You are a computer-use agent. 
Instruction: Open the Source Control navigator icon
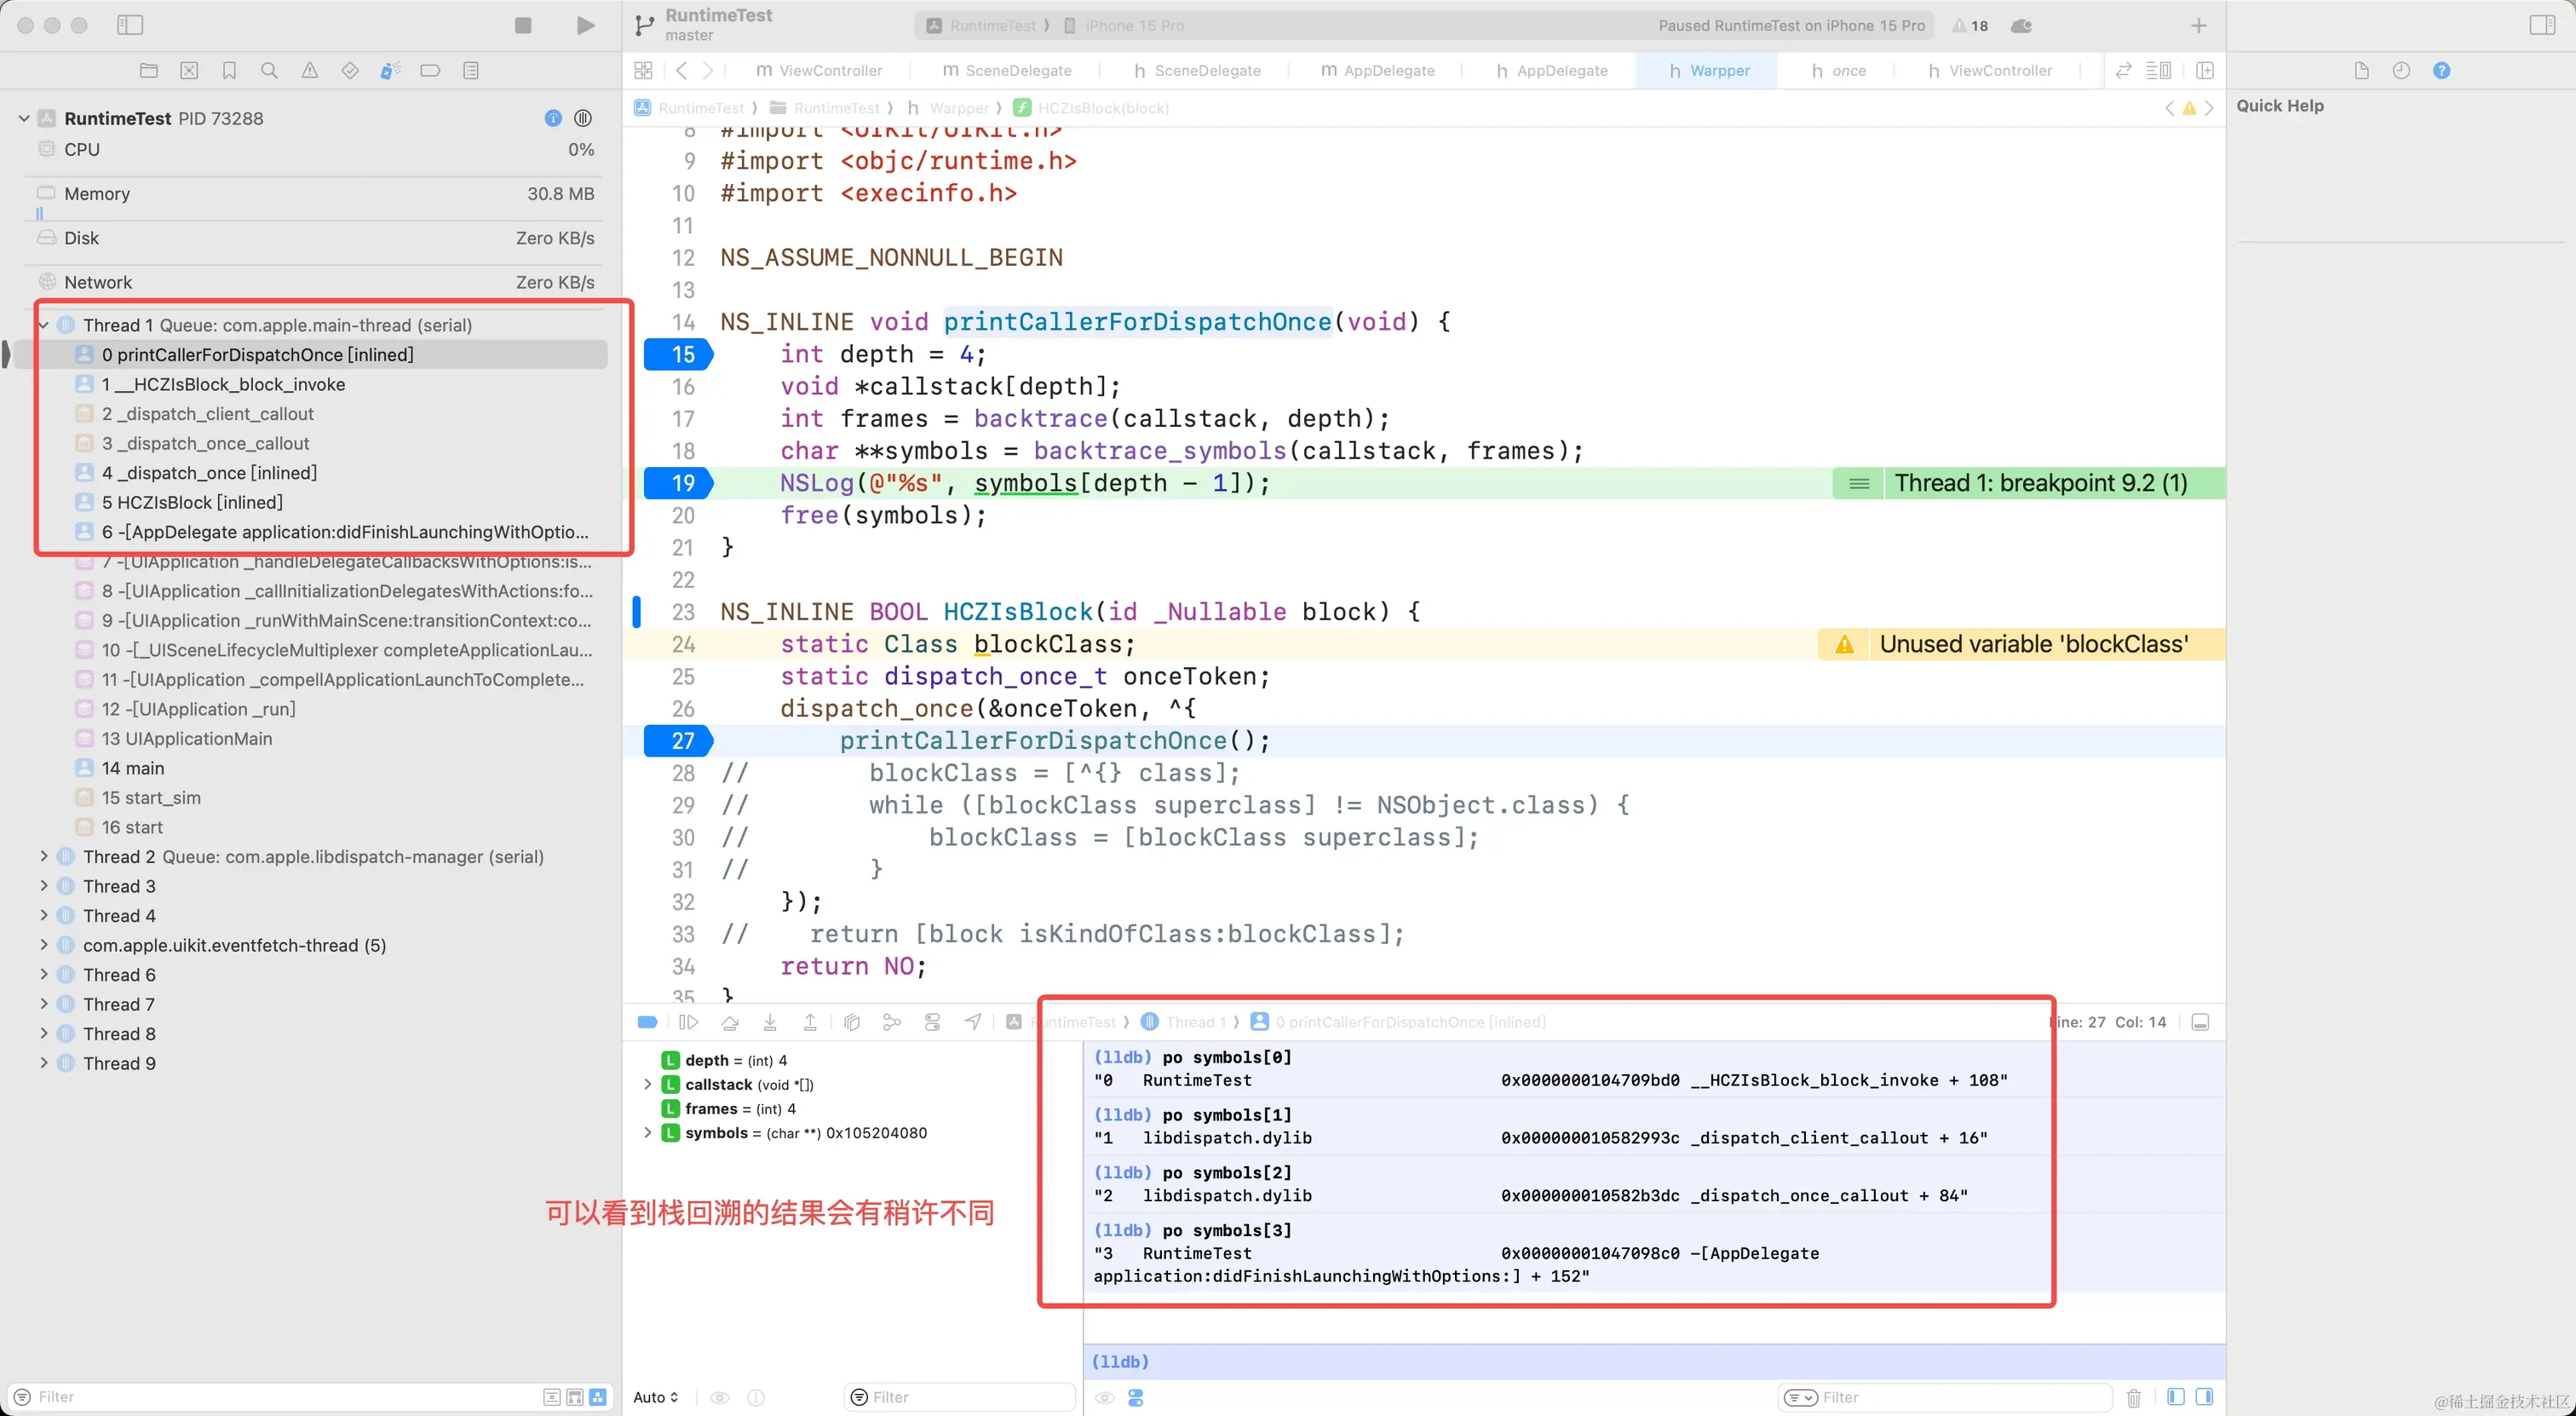point(189,70)
